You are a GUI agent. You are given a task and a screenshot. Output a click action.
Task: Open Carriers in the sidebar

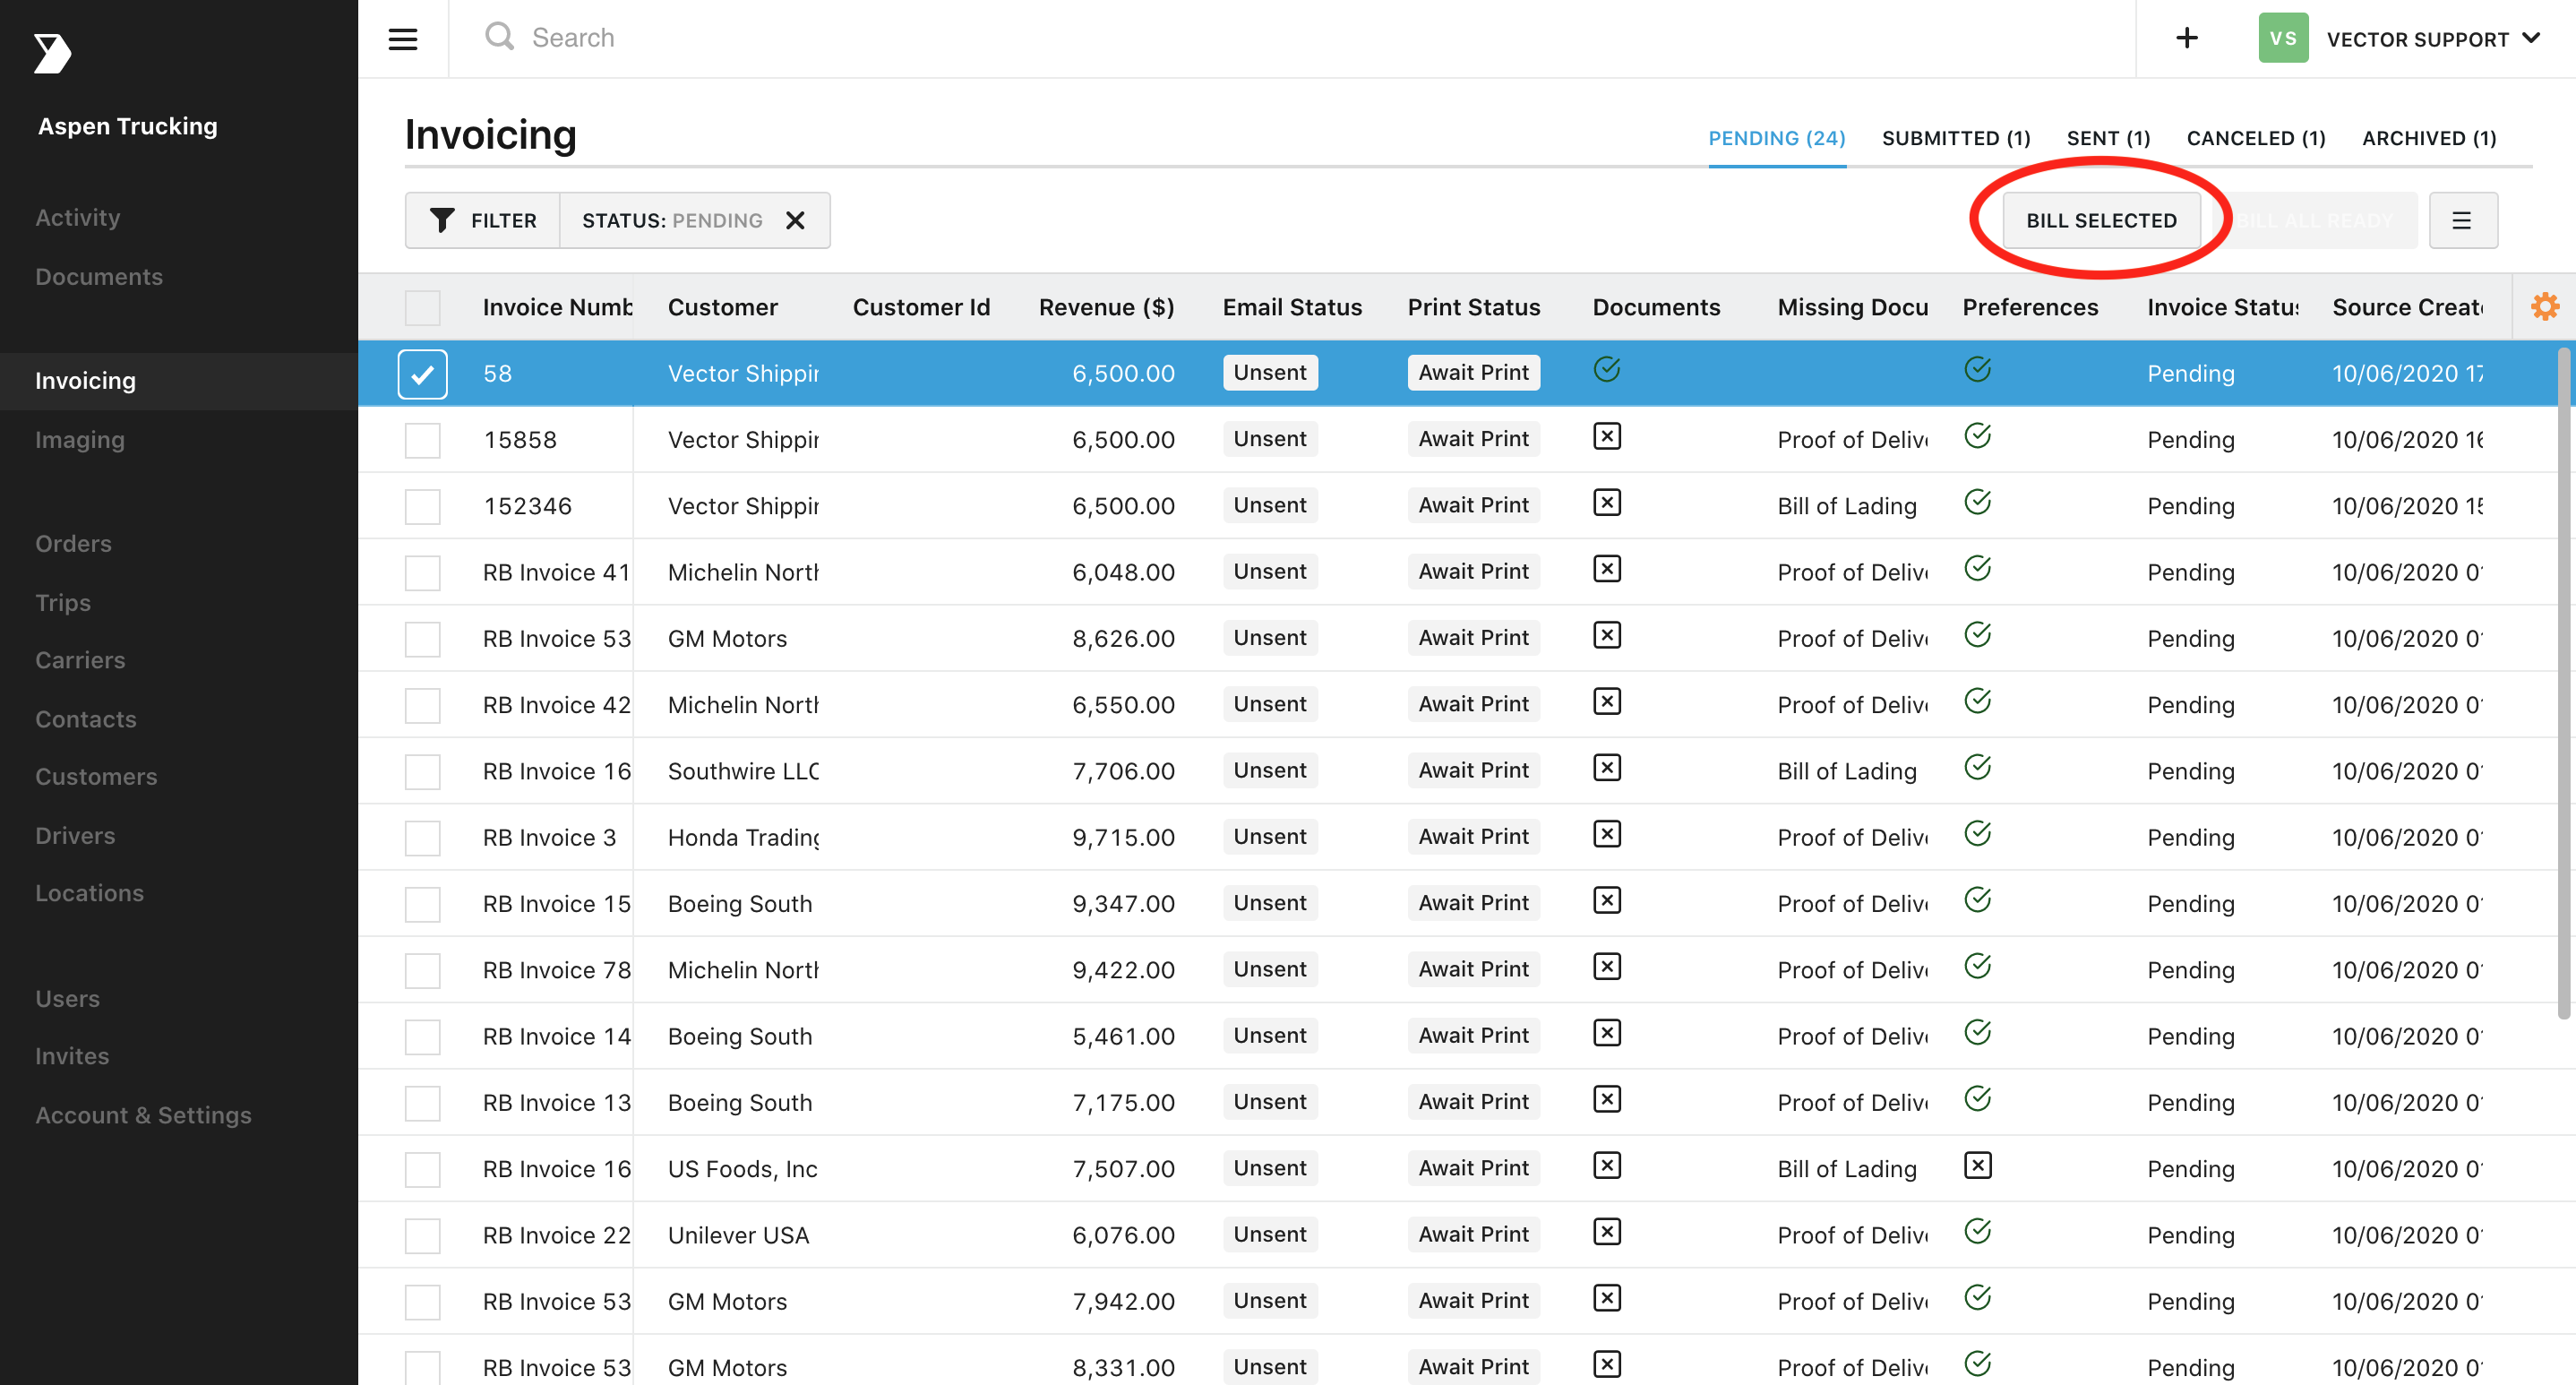[80, 660]
